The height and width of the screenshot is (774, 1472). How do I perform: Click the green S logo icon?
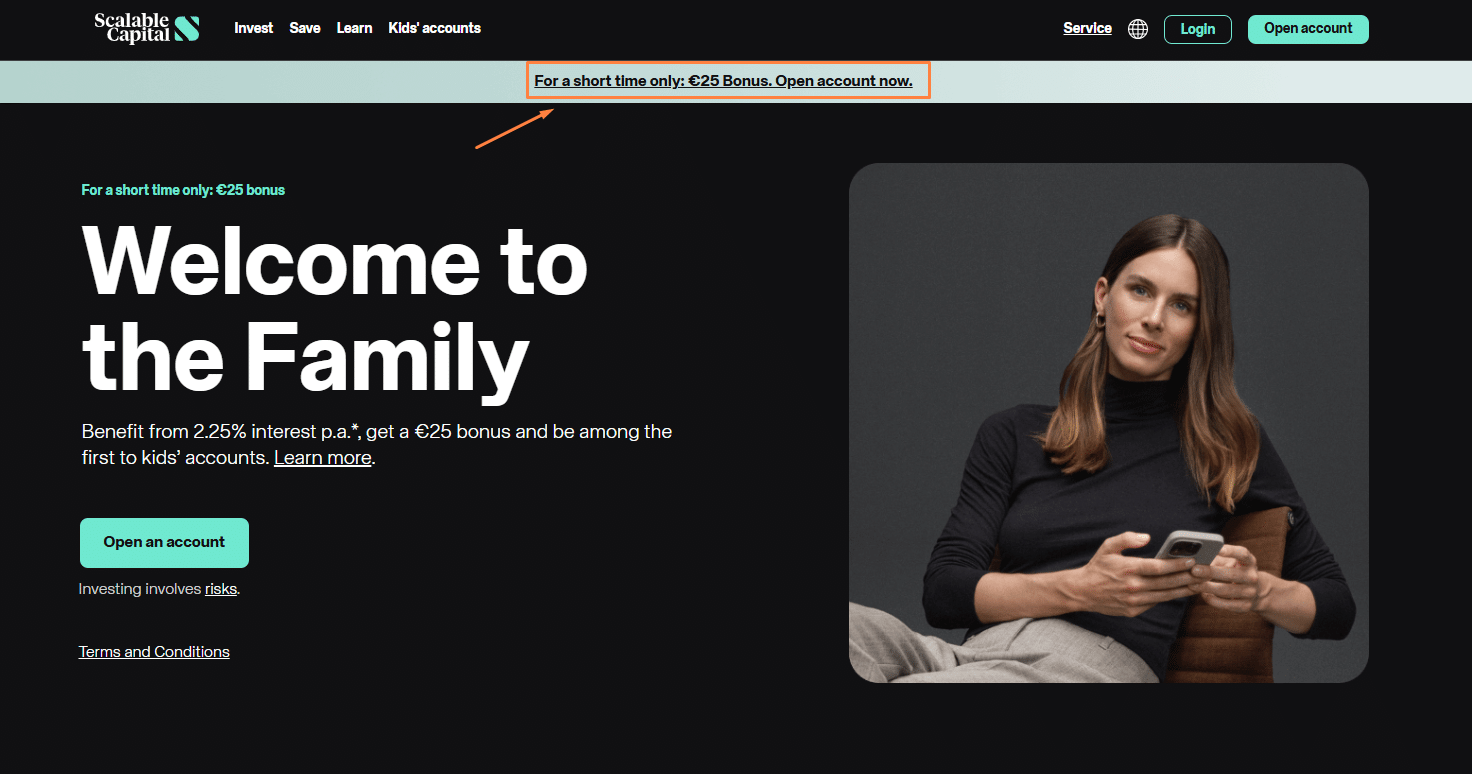pyautogui.click(x=187, y=29)
